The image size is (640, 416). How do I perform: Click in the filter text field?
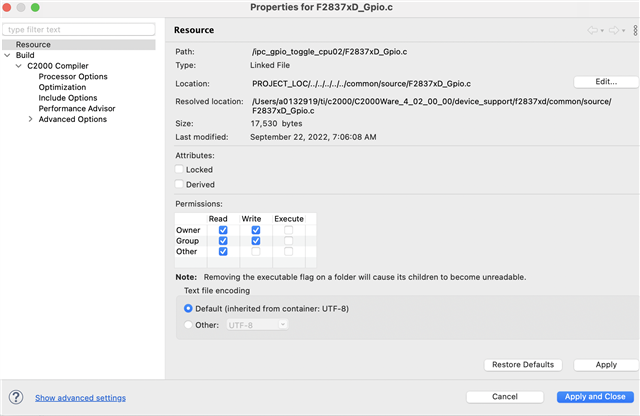coord(78,30)
